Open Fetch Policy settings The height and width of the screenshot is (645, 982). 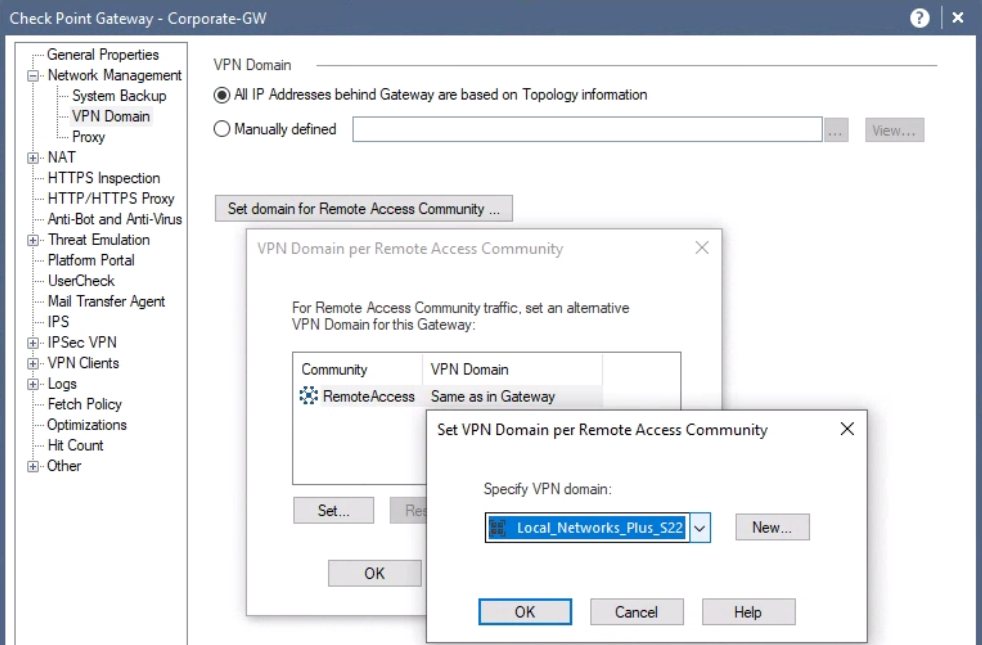(x=85, y=404)
